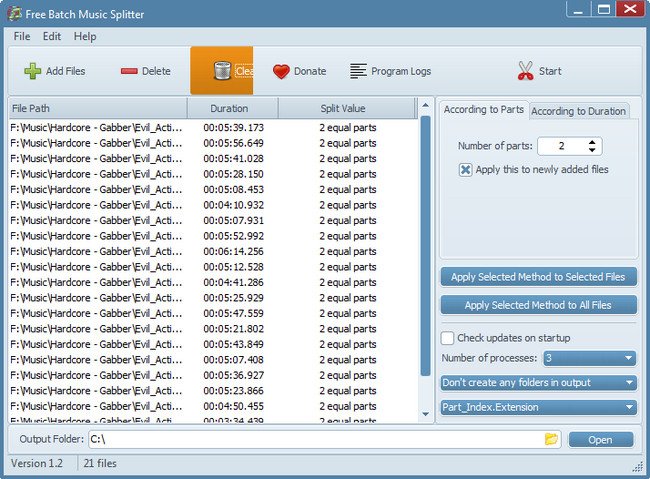Click the window resize grip icon
The width and height of the screenshot is (650, 479).
click(x=637, y=467)
